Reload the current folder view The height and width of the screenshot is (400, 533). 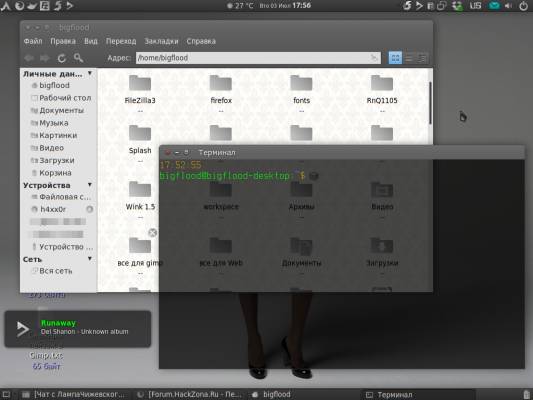(x=62, y=58)
